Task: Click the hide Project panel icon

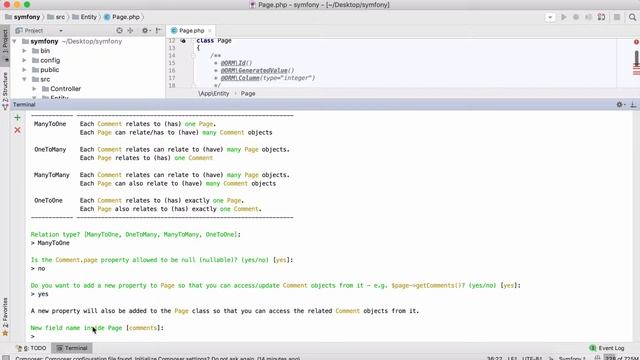Action: pos(158,31)
